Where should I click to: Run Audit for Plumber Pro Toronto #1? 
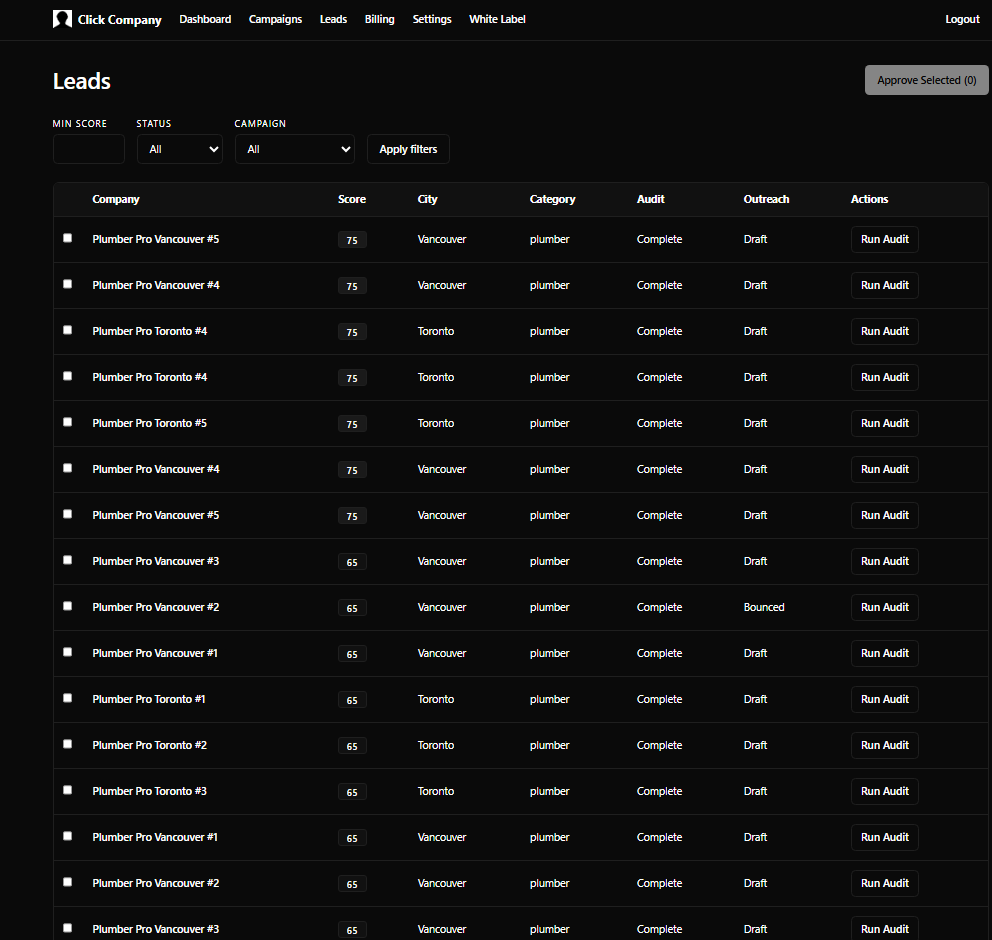tap(884, 699)
